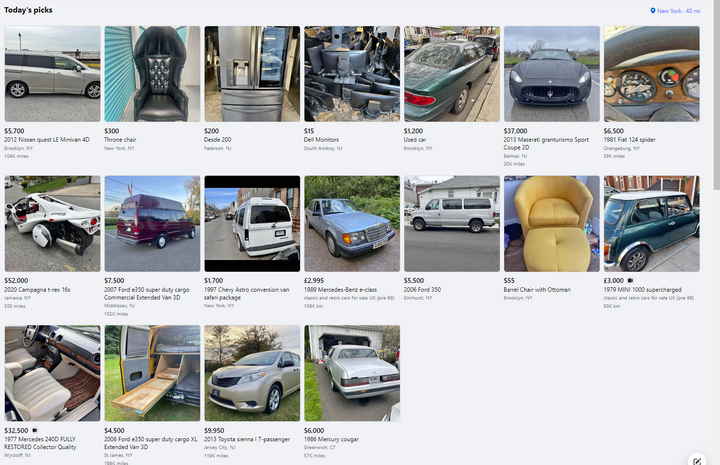Change location via New York · 40 mi link
Screen dimensions: 720x465
(678, 11)
